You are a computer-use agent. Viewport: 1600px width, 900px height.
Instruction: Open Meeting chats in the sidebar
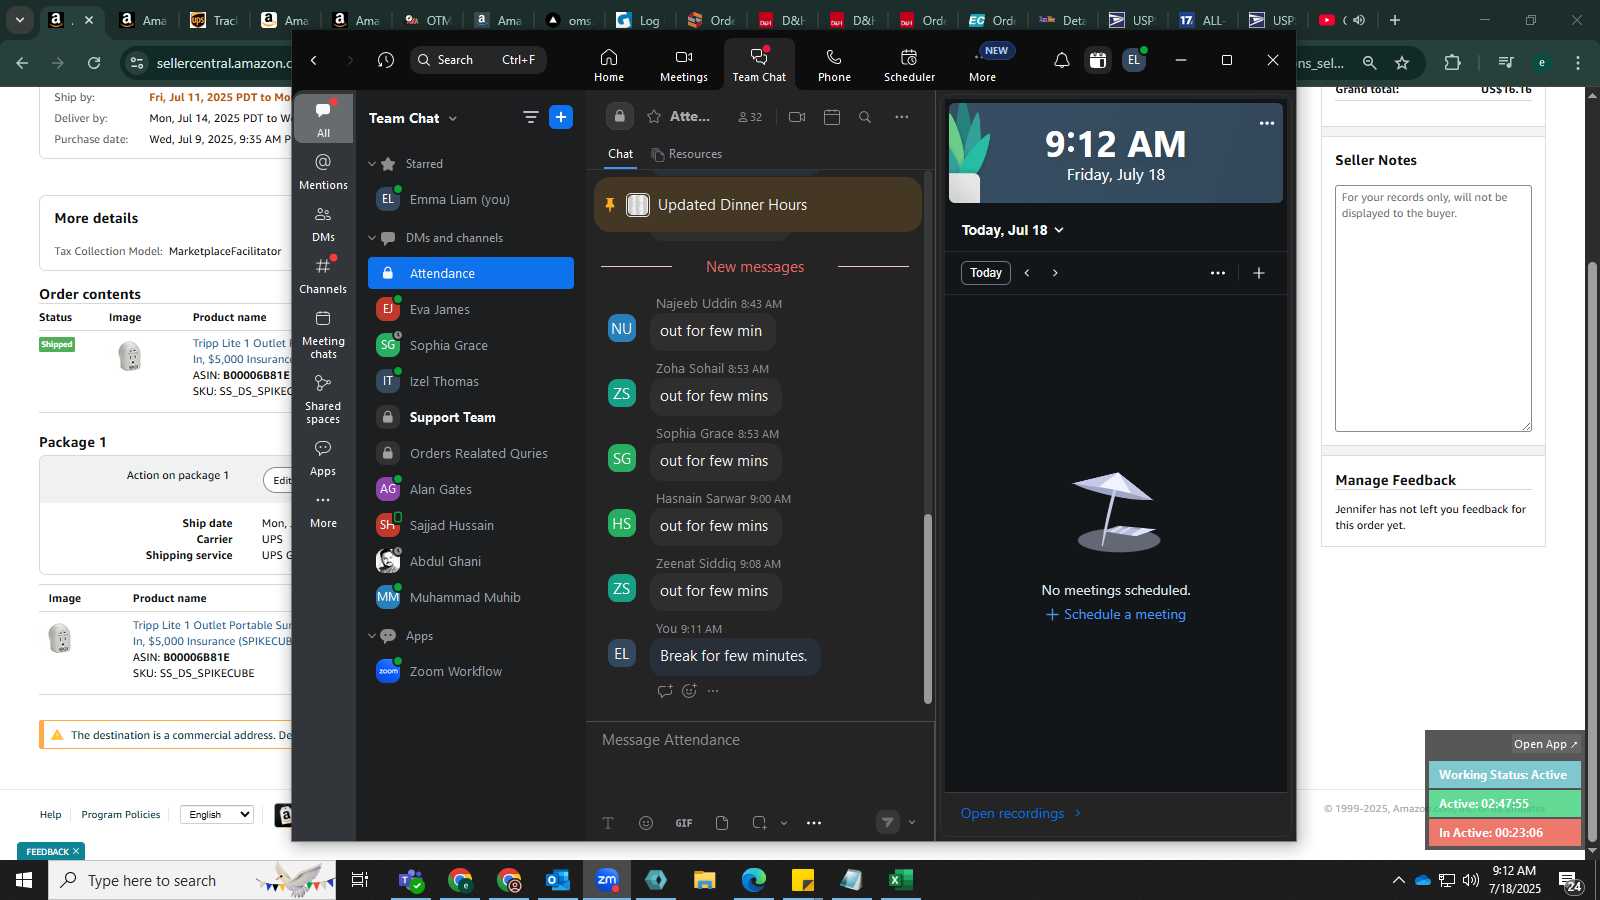pos(323,334)
